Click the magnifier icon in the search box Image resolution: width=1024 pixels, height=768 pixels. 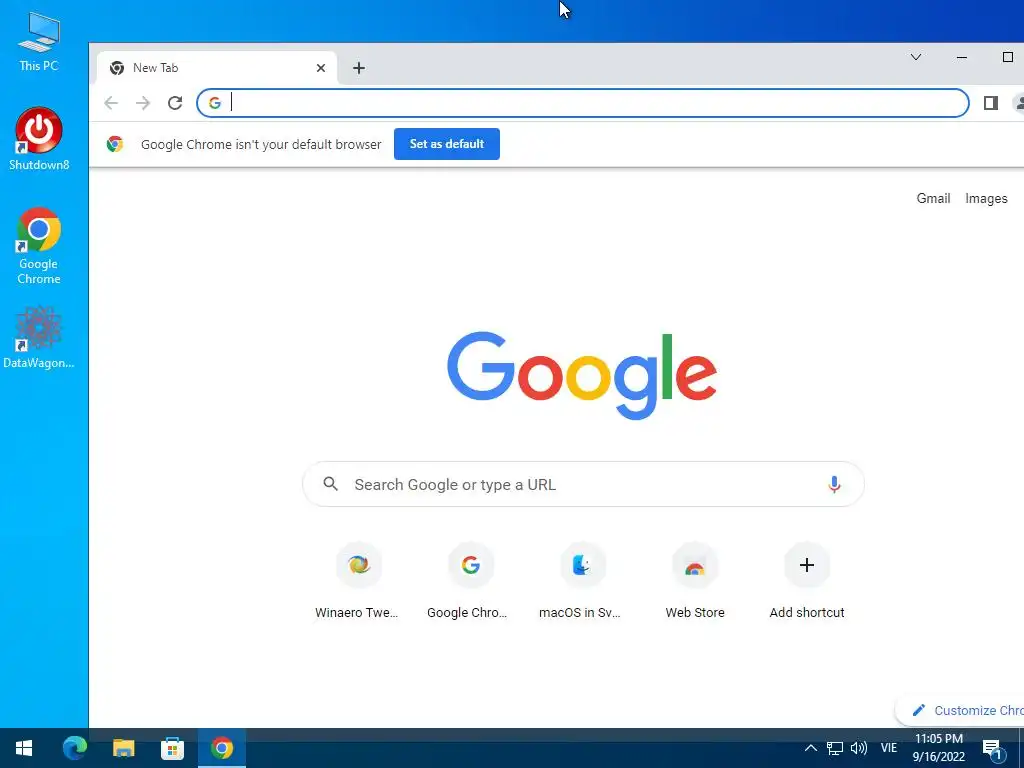[x=331, y=484]
